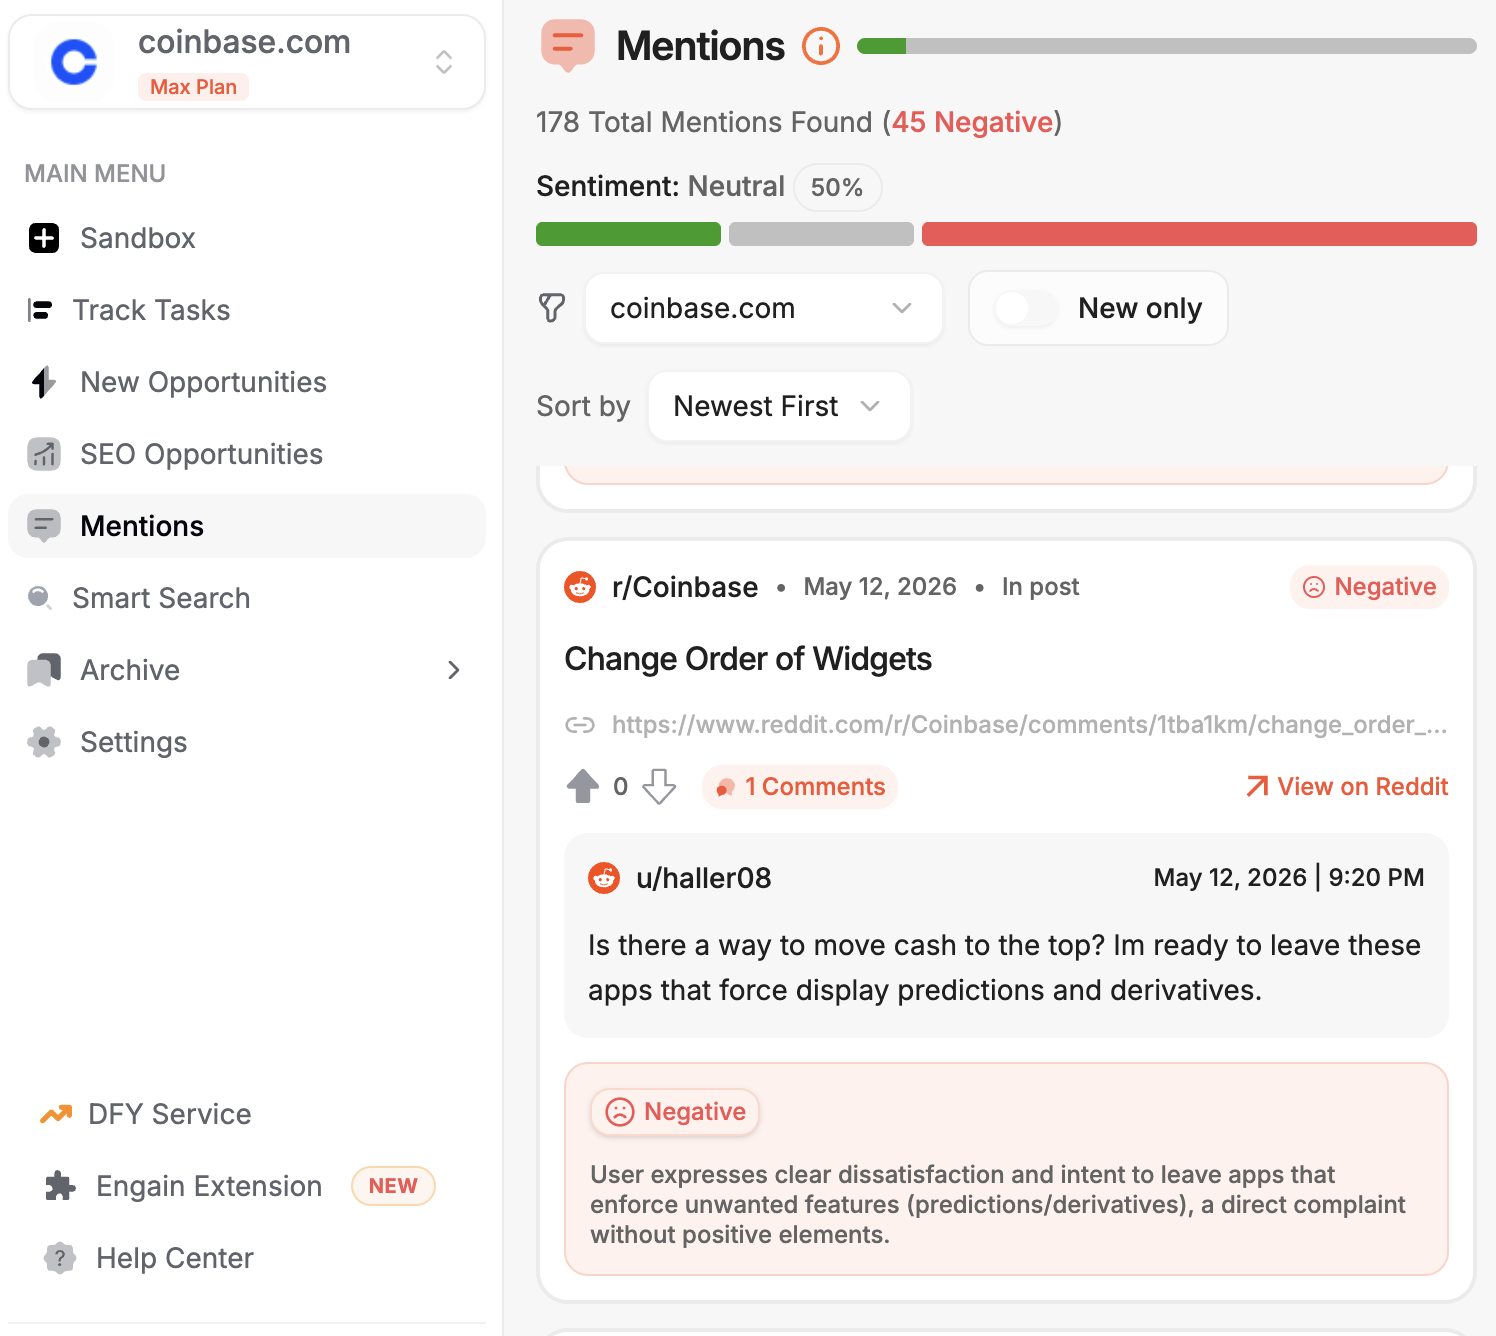Click the New Opportunities lightning icon
Screen dimensions: 1496x1336
coord(44,382)
